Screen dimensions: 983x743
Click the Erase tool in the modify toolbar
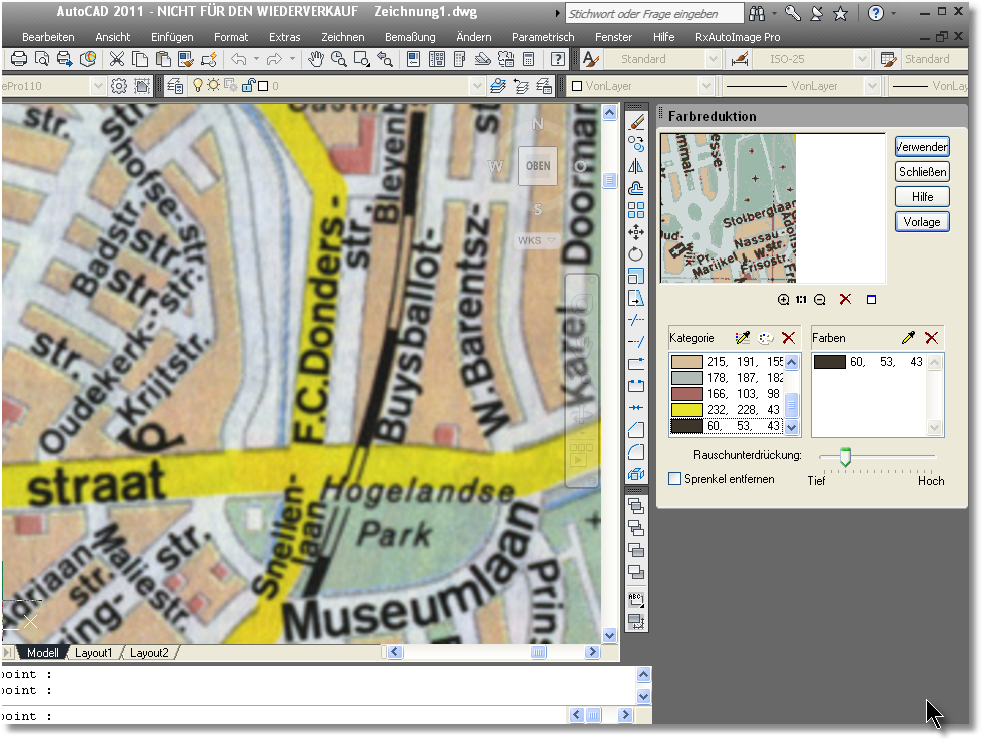pos(635,122)
